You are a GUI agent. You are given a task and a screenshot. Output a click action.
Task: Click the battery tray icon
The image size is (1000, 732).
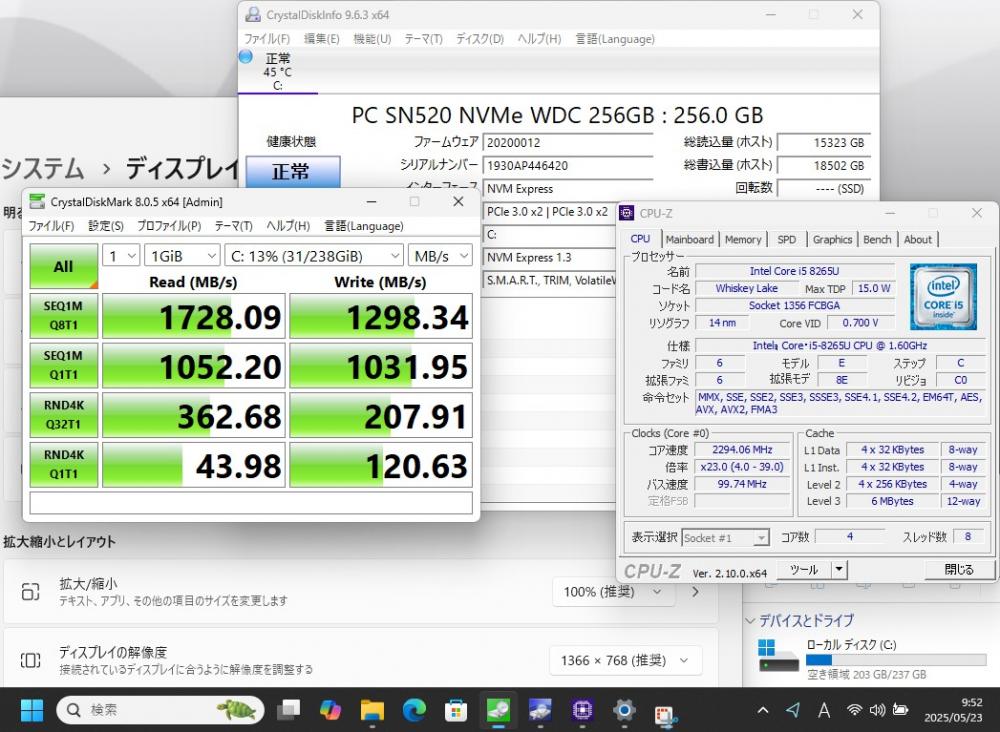tap(900, 710)
